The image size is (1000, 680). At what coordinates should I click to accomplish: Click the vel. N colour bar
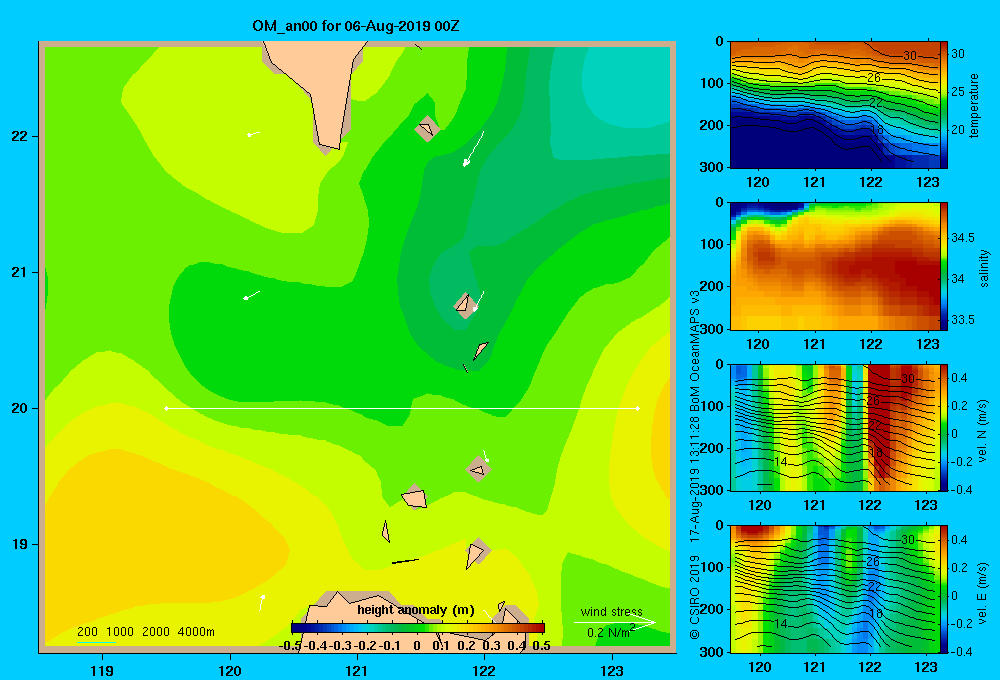(945, 427)
